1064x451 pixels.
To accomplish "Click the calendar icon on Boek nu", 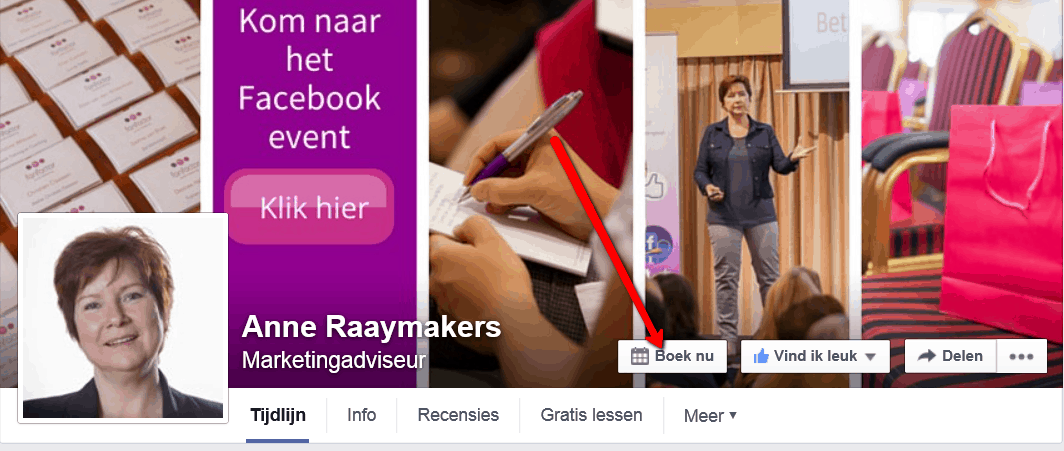I will pyautogui.click(x=639, y=356).
